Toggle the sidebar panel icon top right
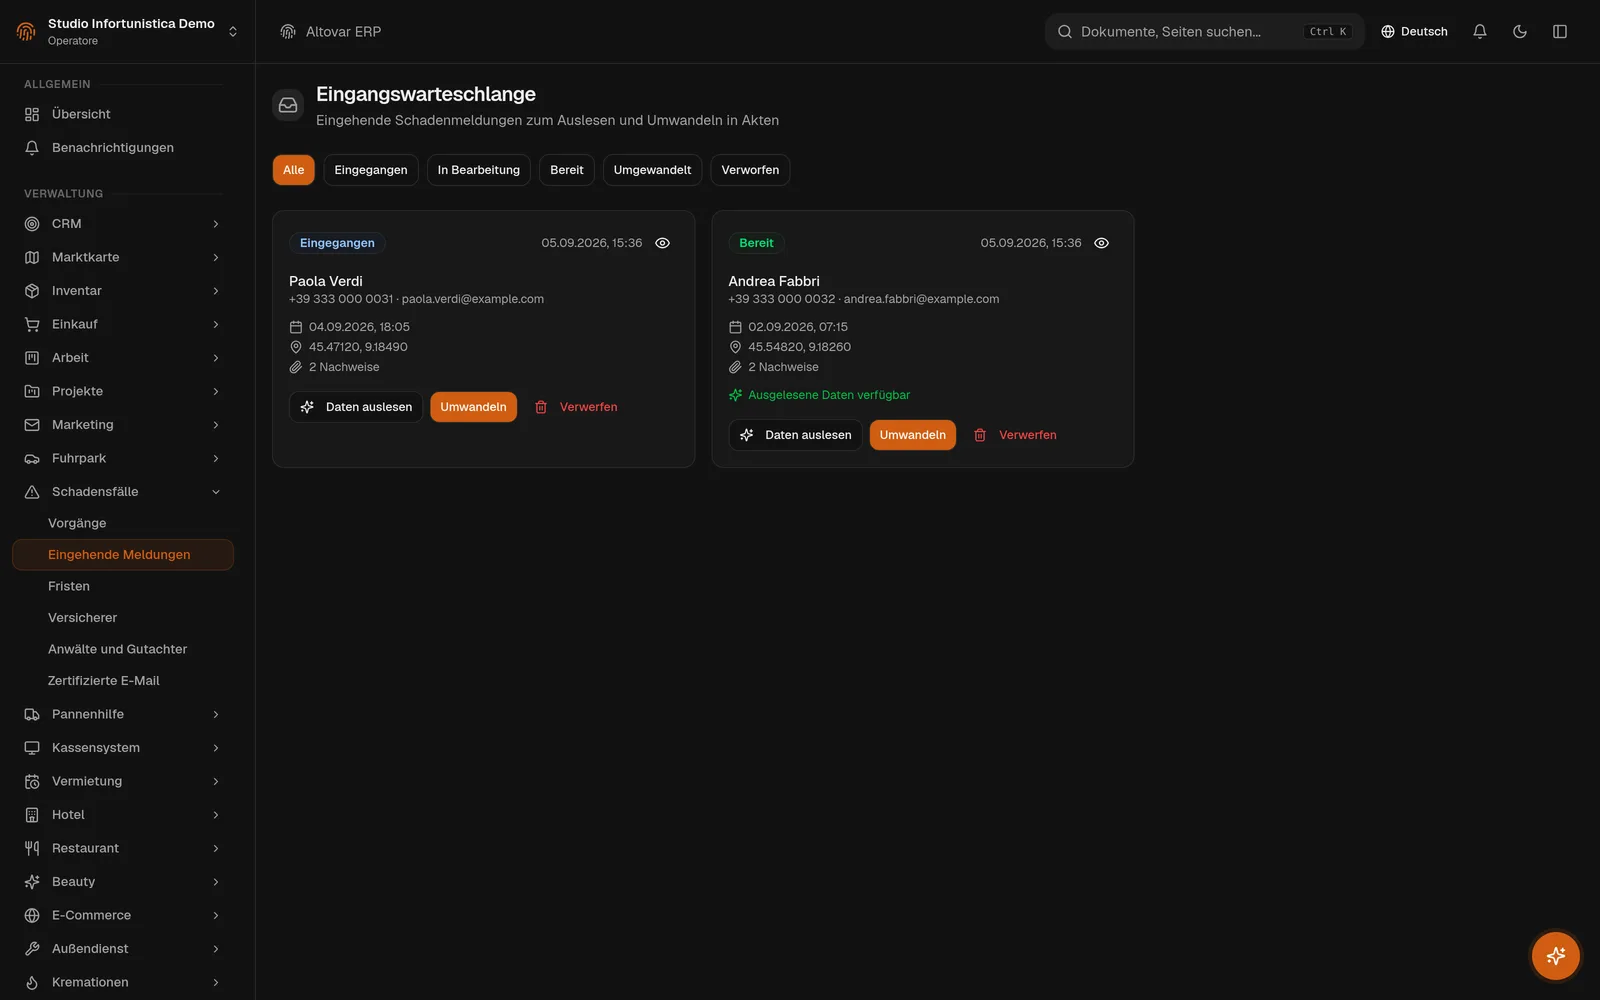 click(1560, 32)
